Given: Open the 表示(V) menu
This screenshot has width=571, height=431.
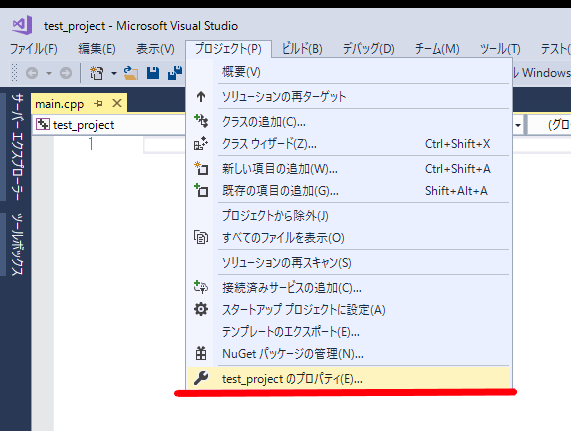Looking at the screenshot, I should 155,48.
